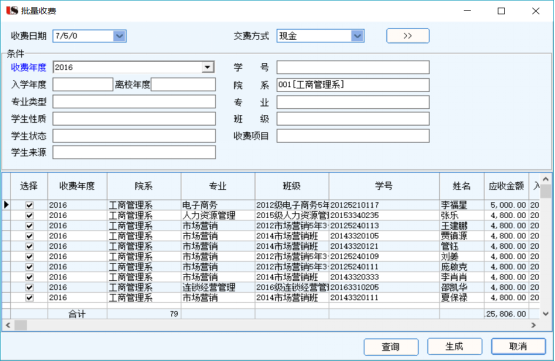Click the 收费年度 column header
Image resolution: width=555 pixels, height=361 pixels.
point(77,186)
